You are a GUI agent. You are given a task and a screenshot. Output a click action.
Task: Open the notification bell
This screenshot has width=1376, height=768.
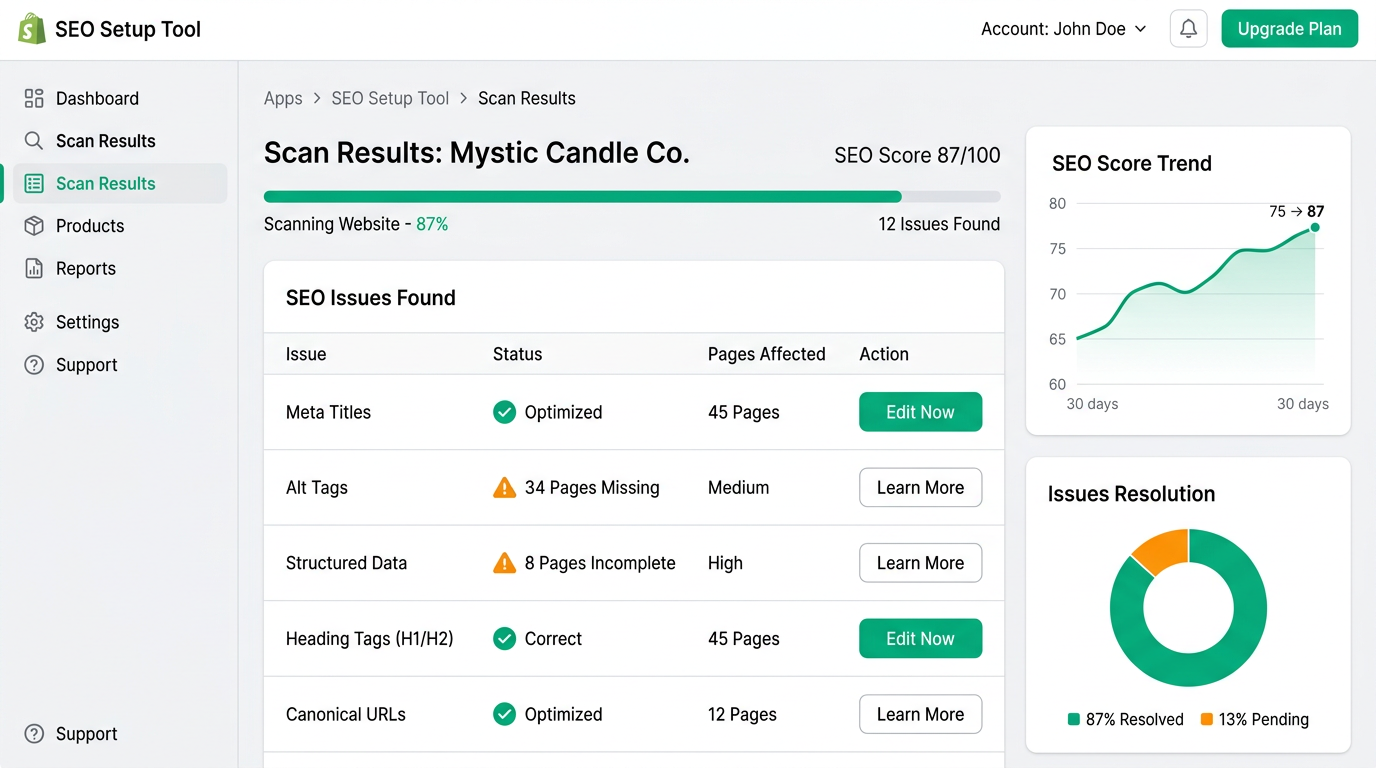coord(1188,28)
